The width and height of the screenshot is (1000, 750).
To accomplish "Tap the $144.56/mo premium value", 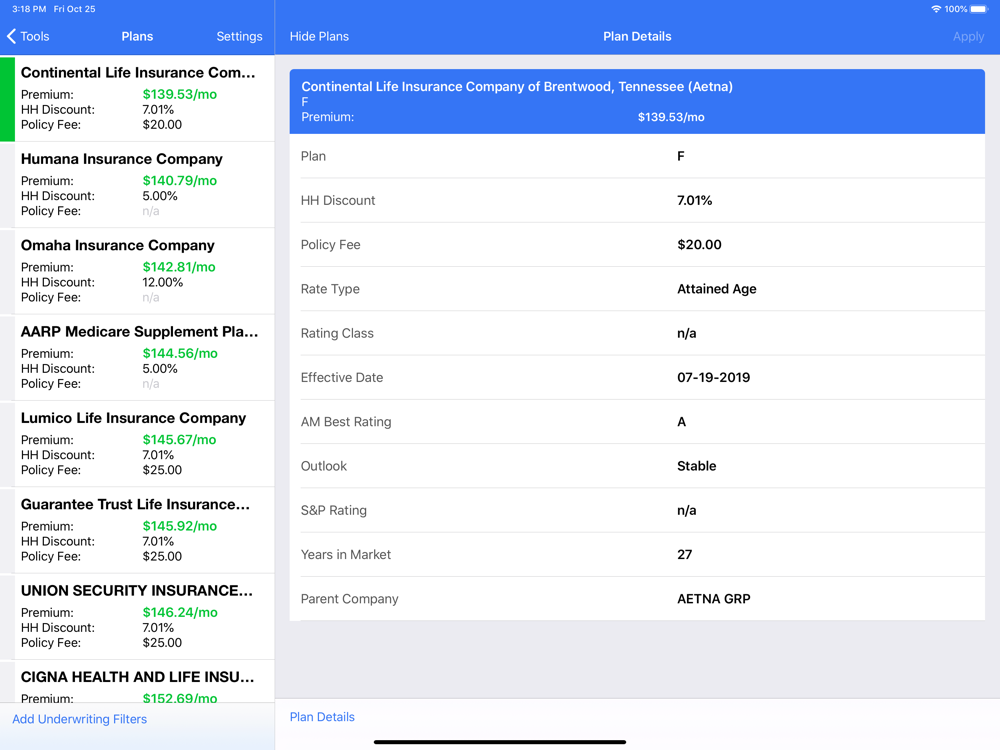I will click(x=180, y=353).
